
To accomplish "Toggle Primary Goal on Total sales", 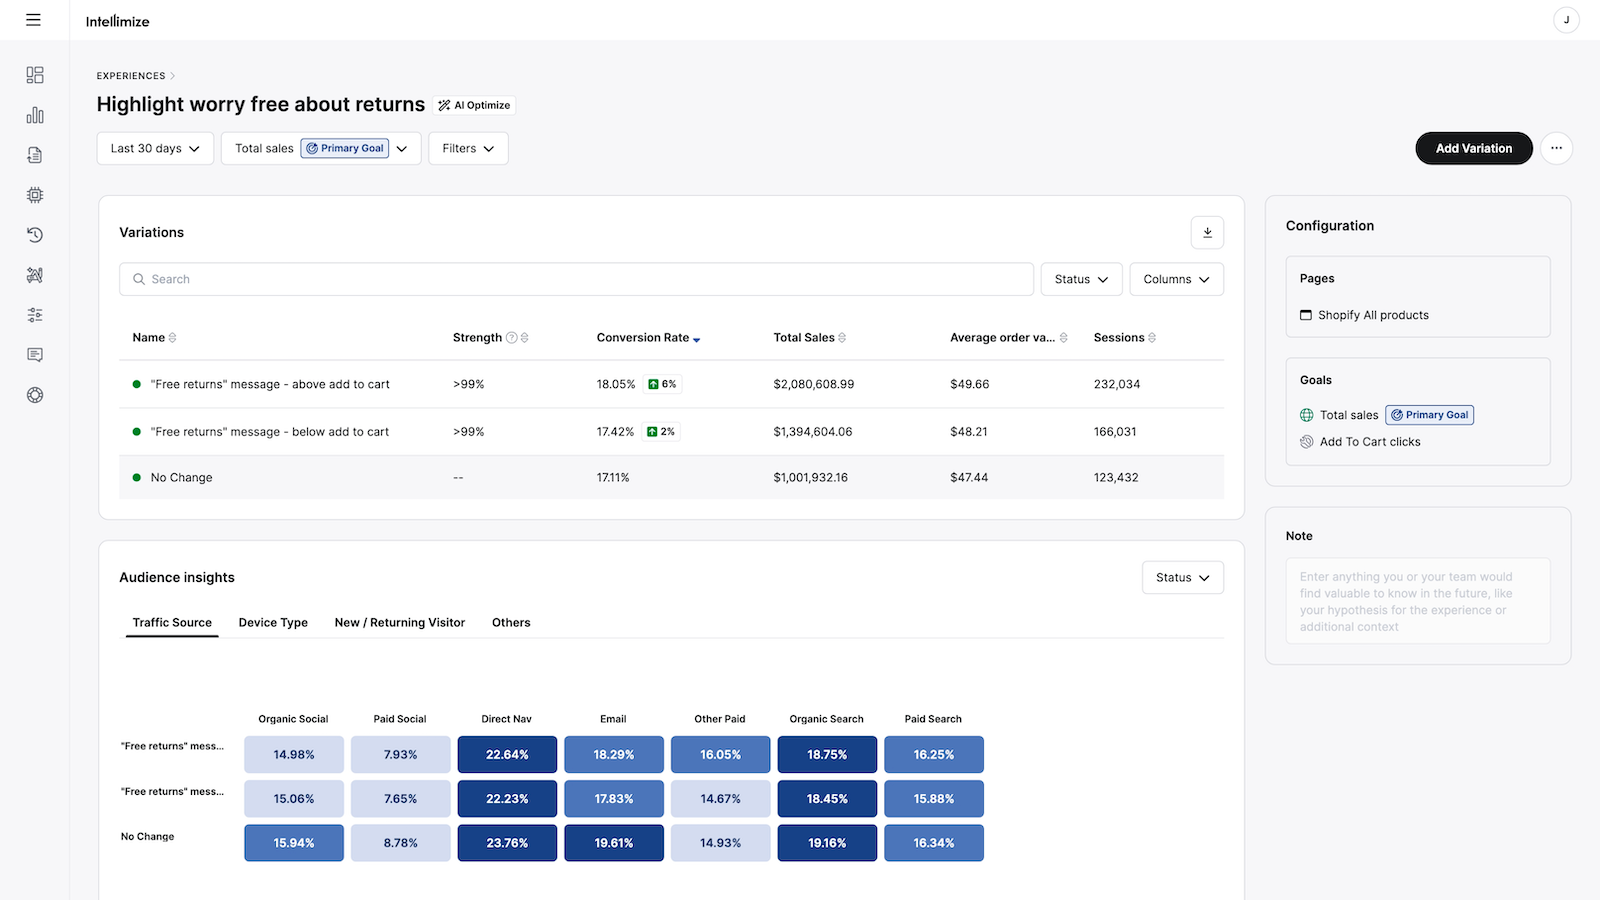I will [x=1429, y=414].
